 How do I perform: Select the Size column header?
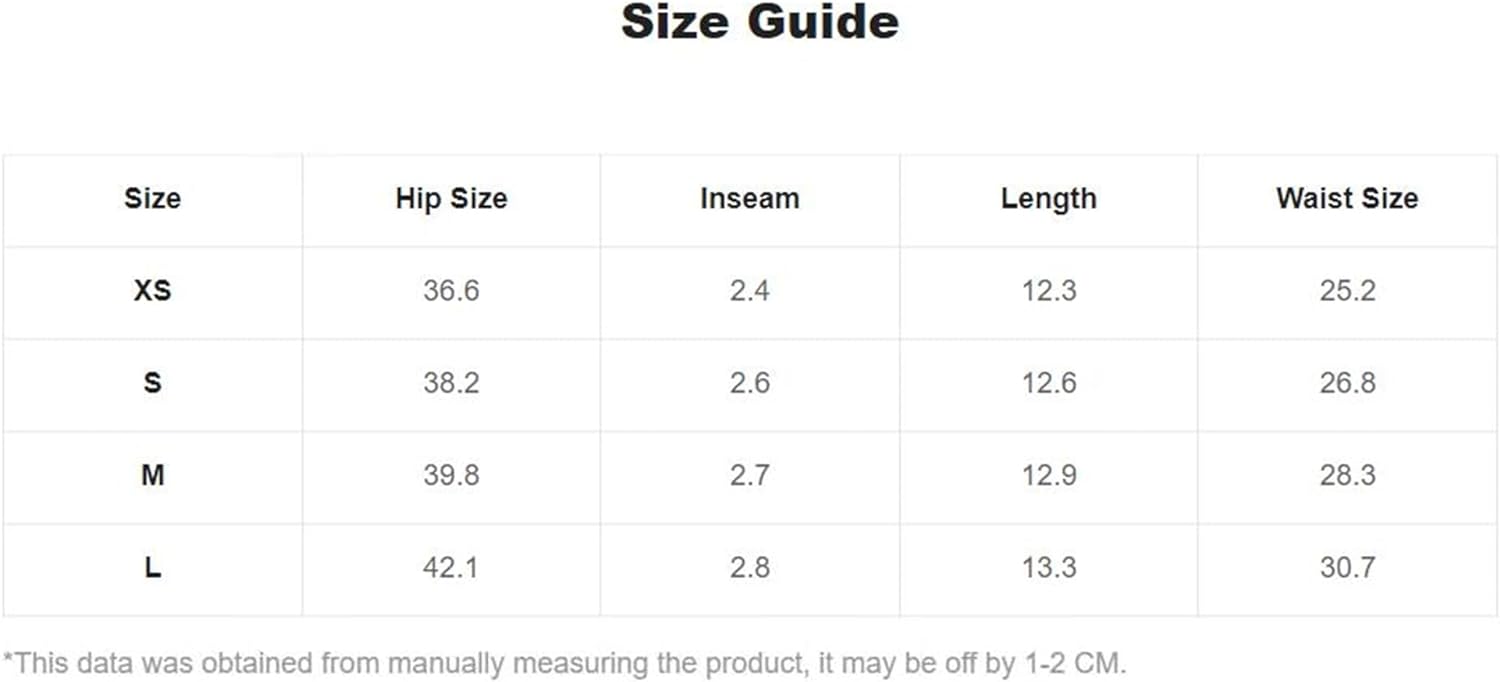click(152, 198)
